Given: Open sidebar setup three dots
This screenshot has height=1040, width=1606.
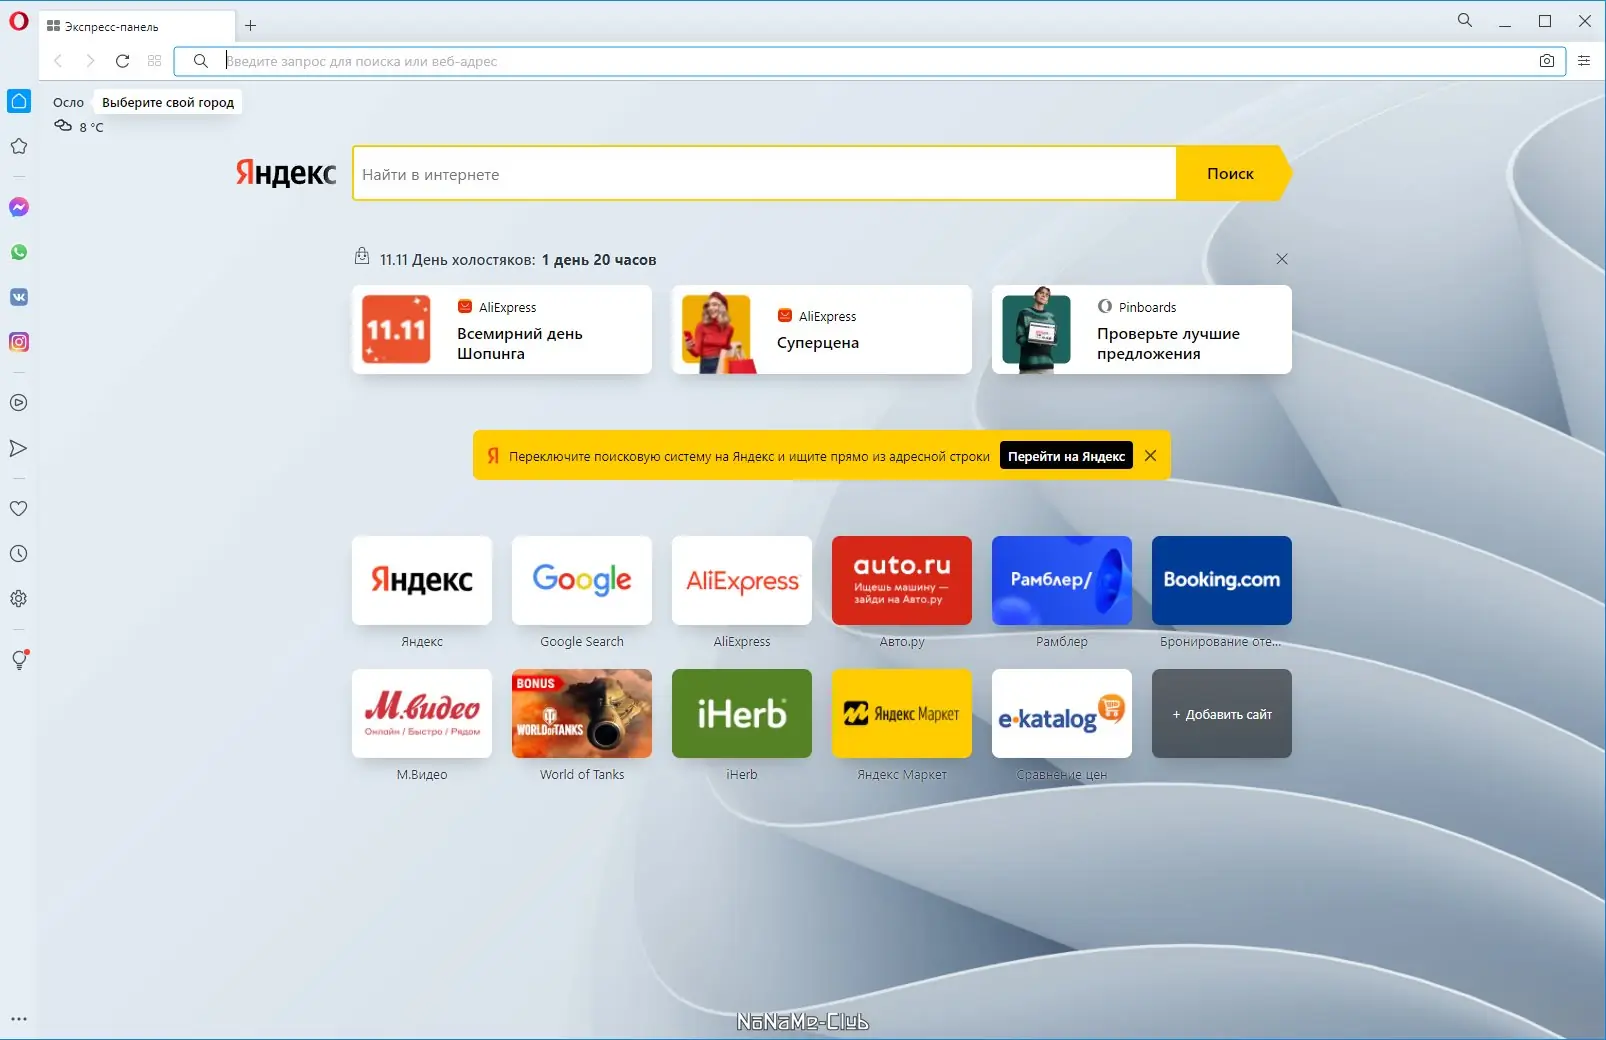Looking at the screenshot, I should tap(19, 1019).
